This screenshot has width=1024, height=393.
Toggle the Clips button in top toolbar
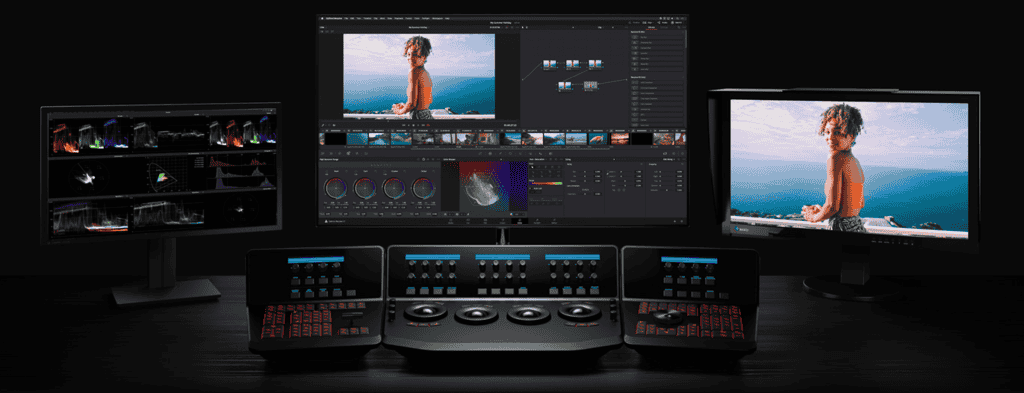pos(648,23)
